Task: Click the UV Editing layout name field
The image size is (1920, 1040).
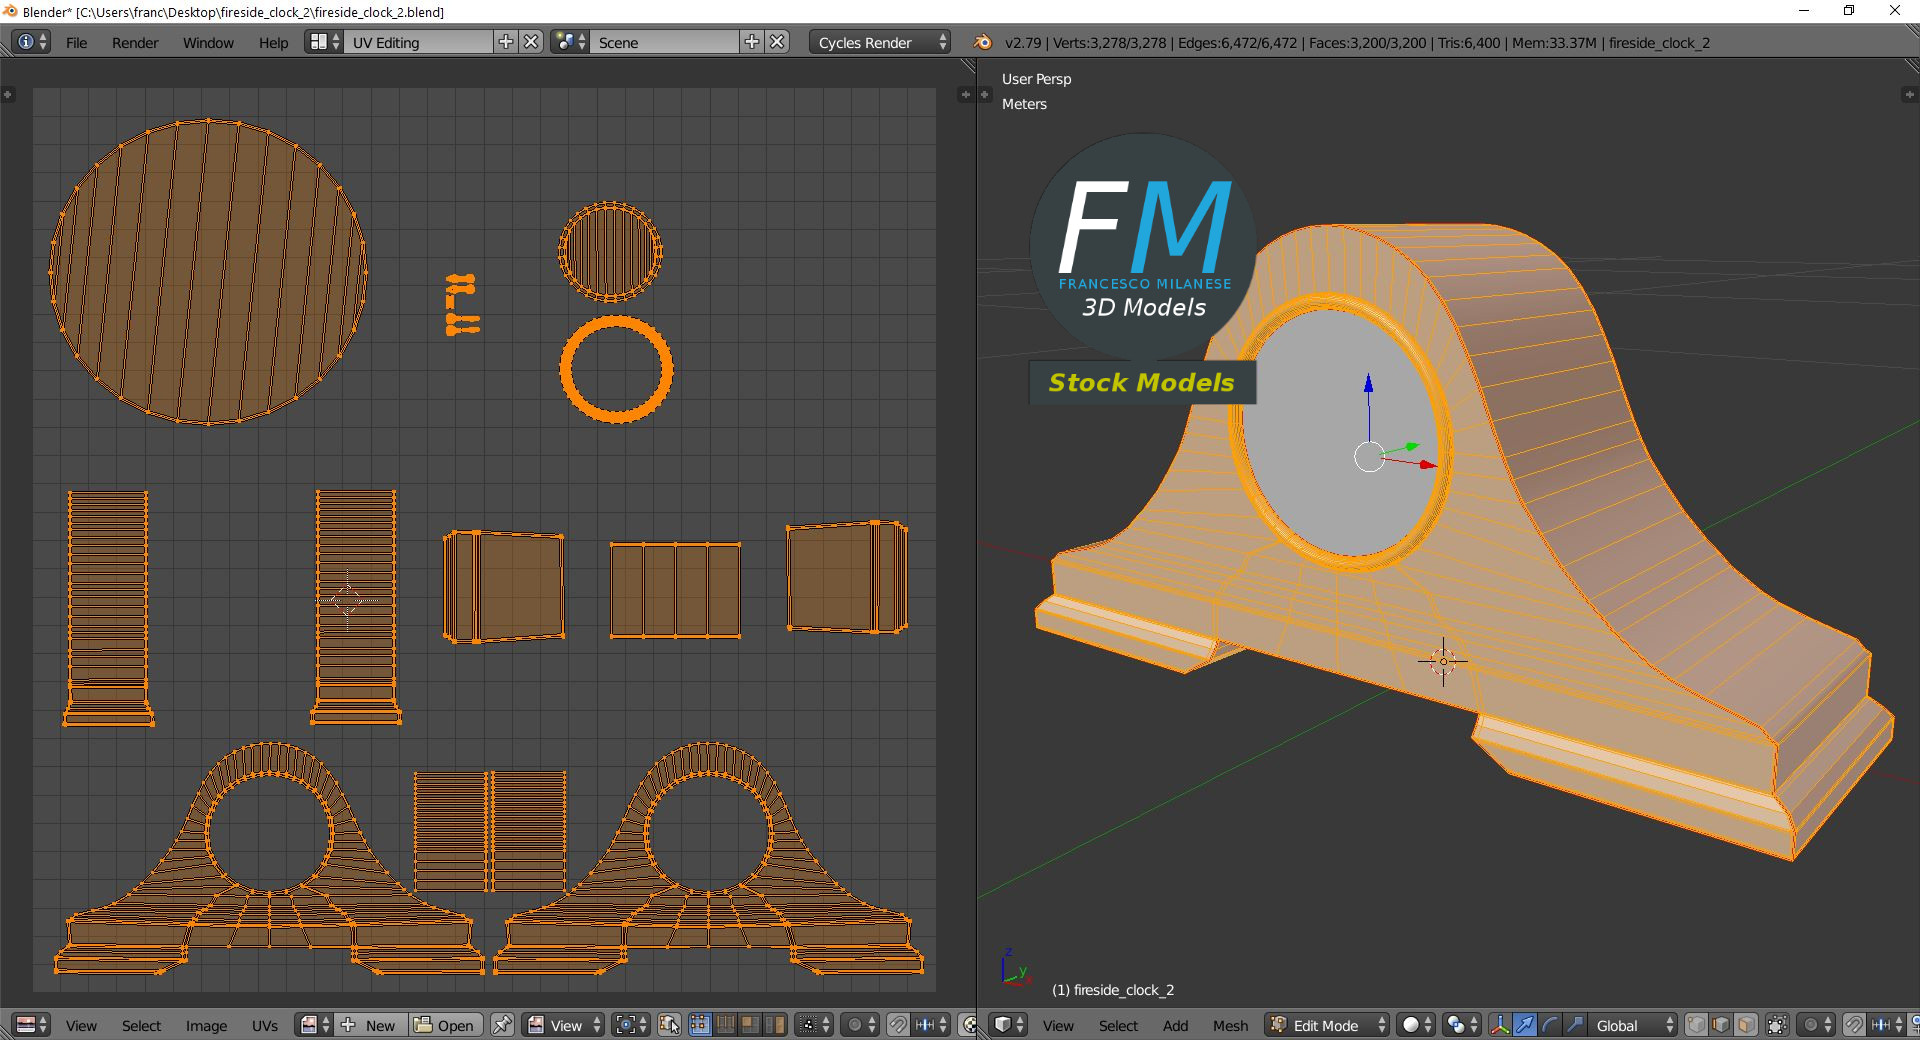Action: [418, 42]
